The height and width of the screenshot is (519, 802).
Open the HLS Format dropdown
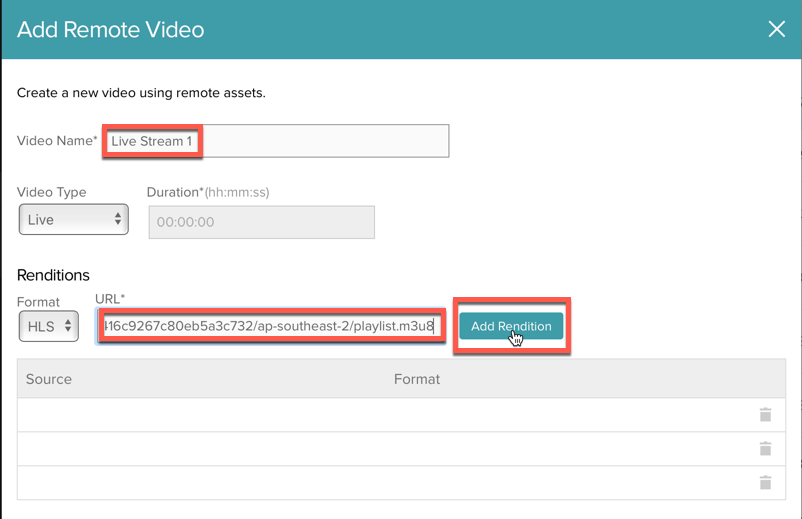[x=49, y=326]
